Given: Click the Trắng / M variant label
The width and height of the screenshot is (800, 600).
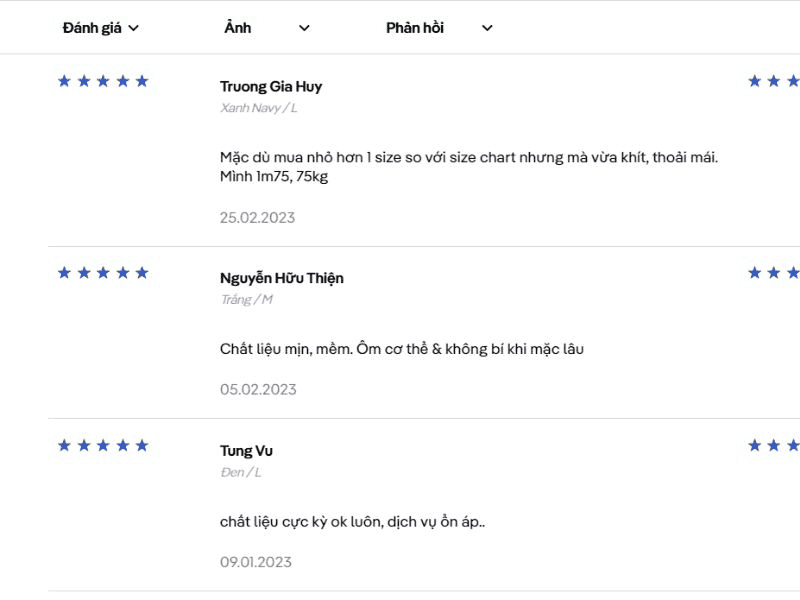Looking at the screenshot, I should [x=246, y=300].
